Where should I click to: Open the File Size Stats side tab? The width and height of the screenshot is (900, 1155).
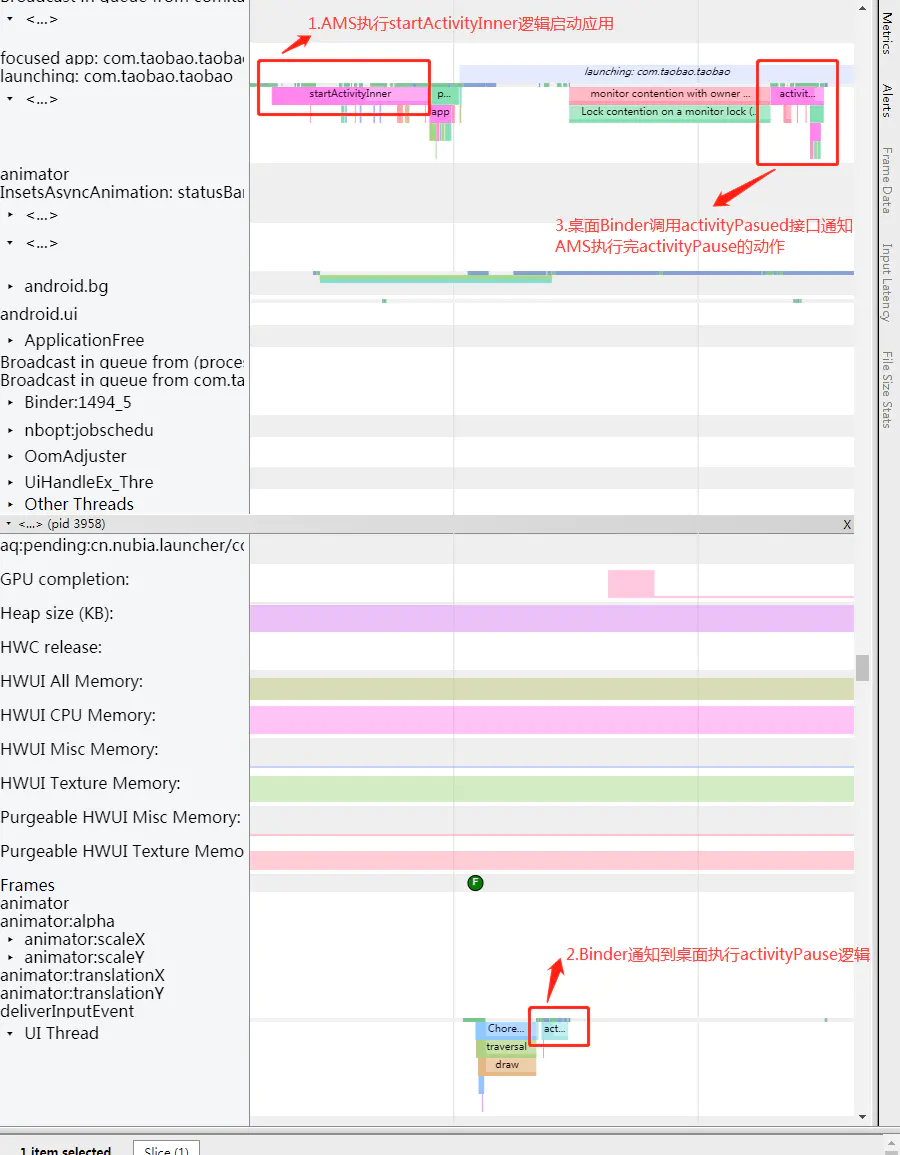click(887, 389)
